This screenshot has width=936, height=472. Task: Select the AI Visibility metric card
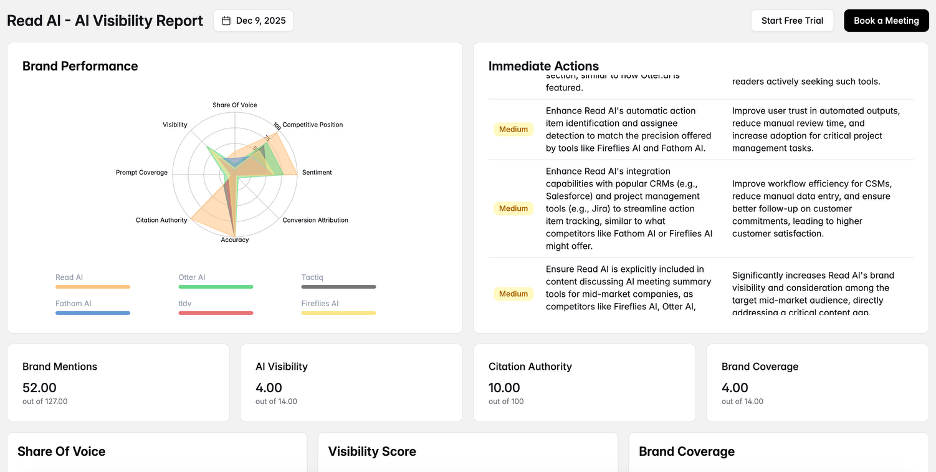click(x=351, y=382)
